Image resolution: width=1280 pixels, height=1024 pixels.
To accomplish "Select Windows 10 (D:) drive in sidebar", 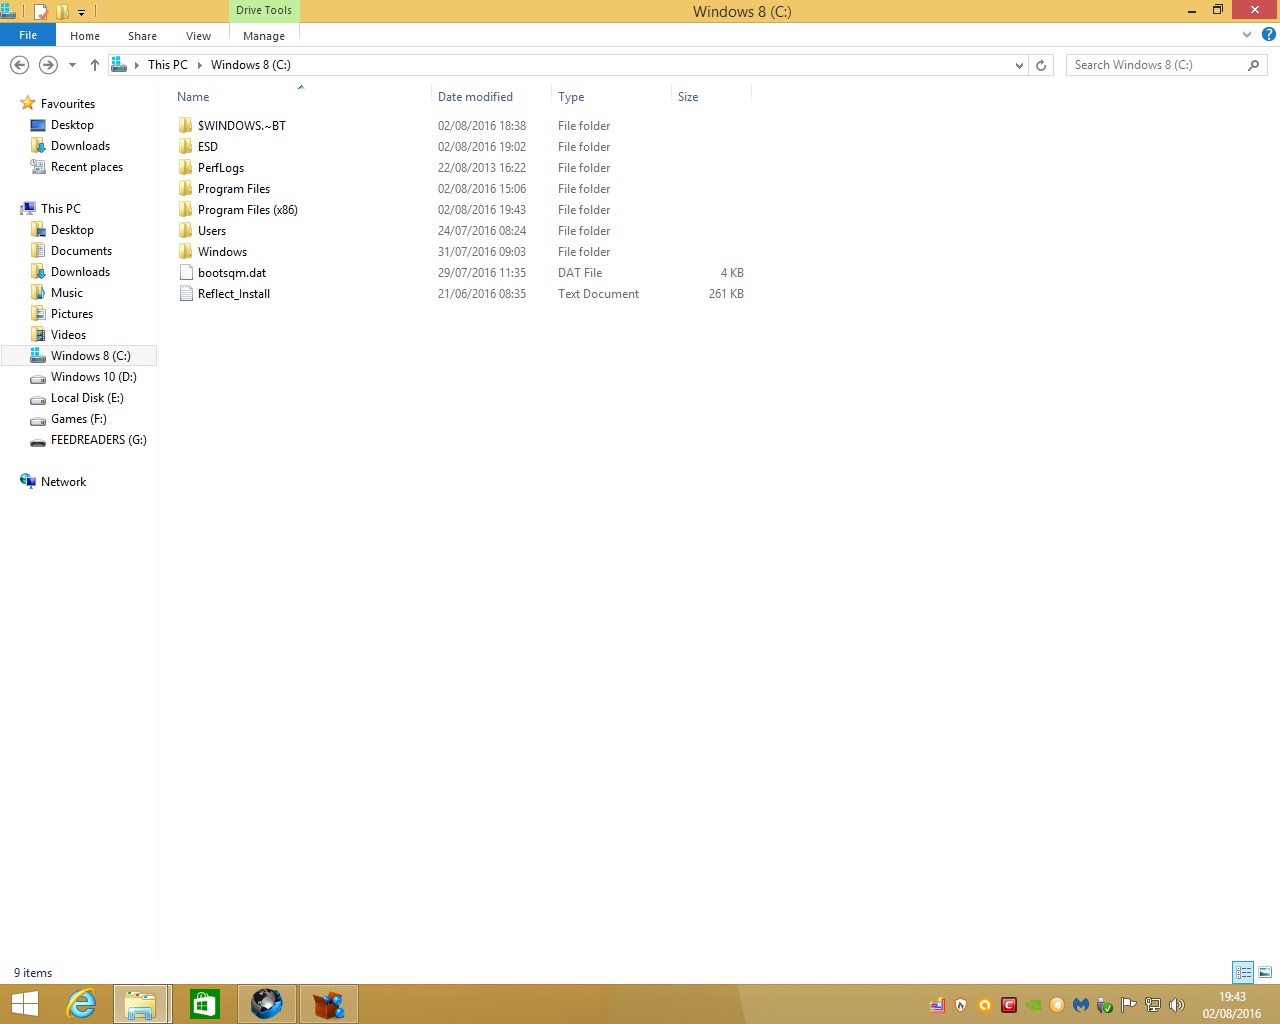I will click(x=94, y=377).
